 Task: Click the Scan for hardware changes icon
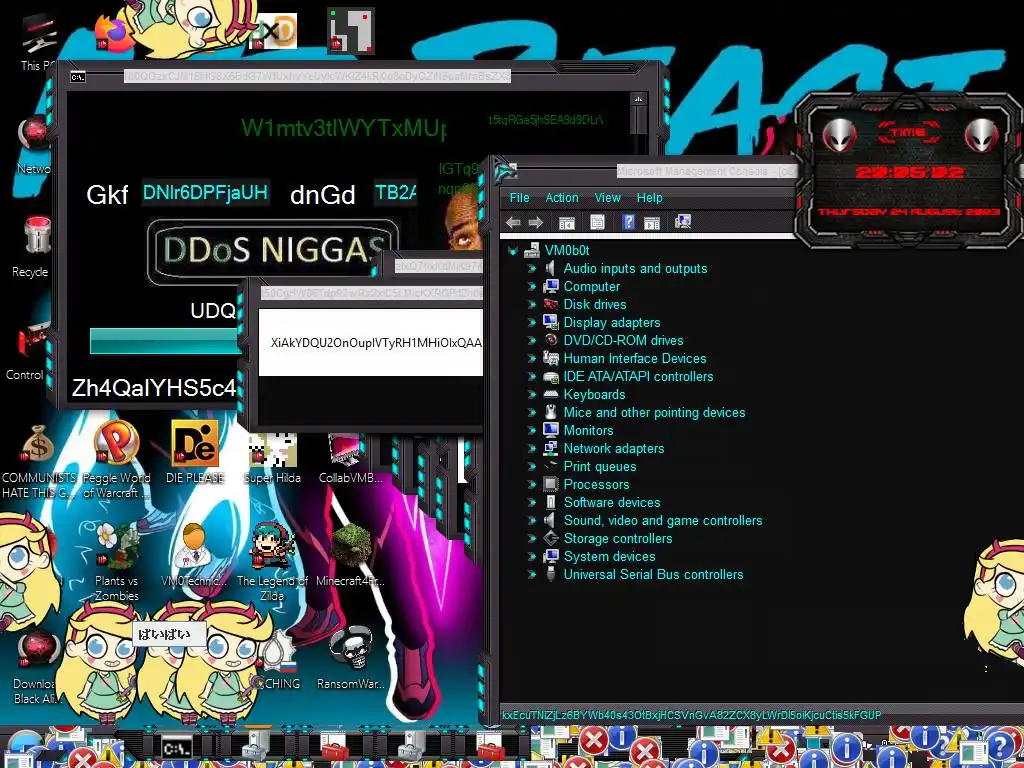[x=683, y=222]
